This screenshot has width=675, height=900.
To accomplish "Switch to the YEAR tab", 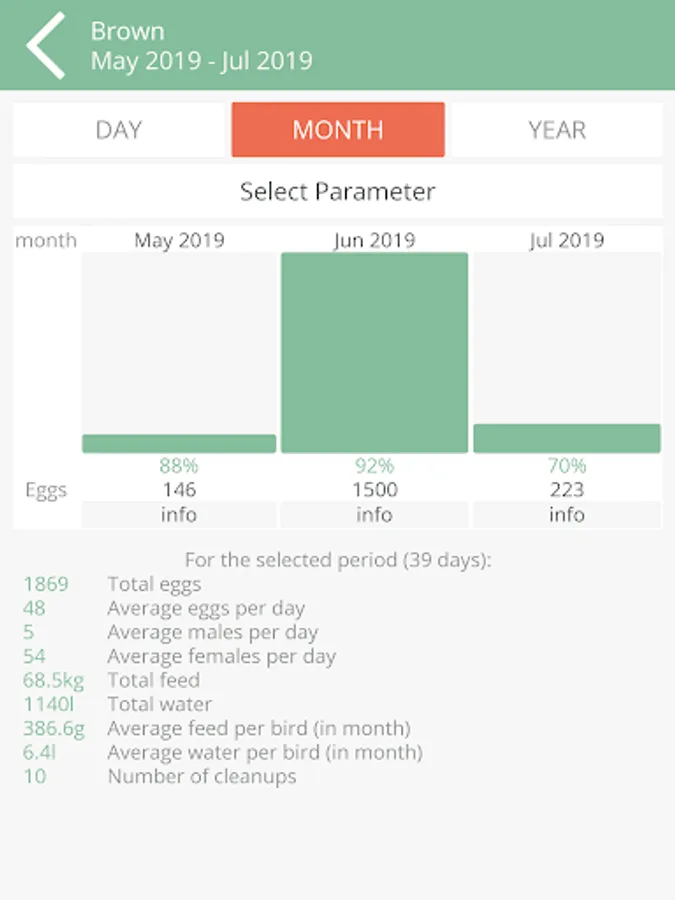I will (x=556, y=130).
